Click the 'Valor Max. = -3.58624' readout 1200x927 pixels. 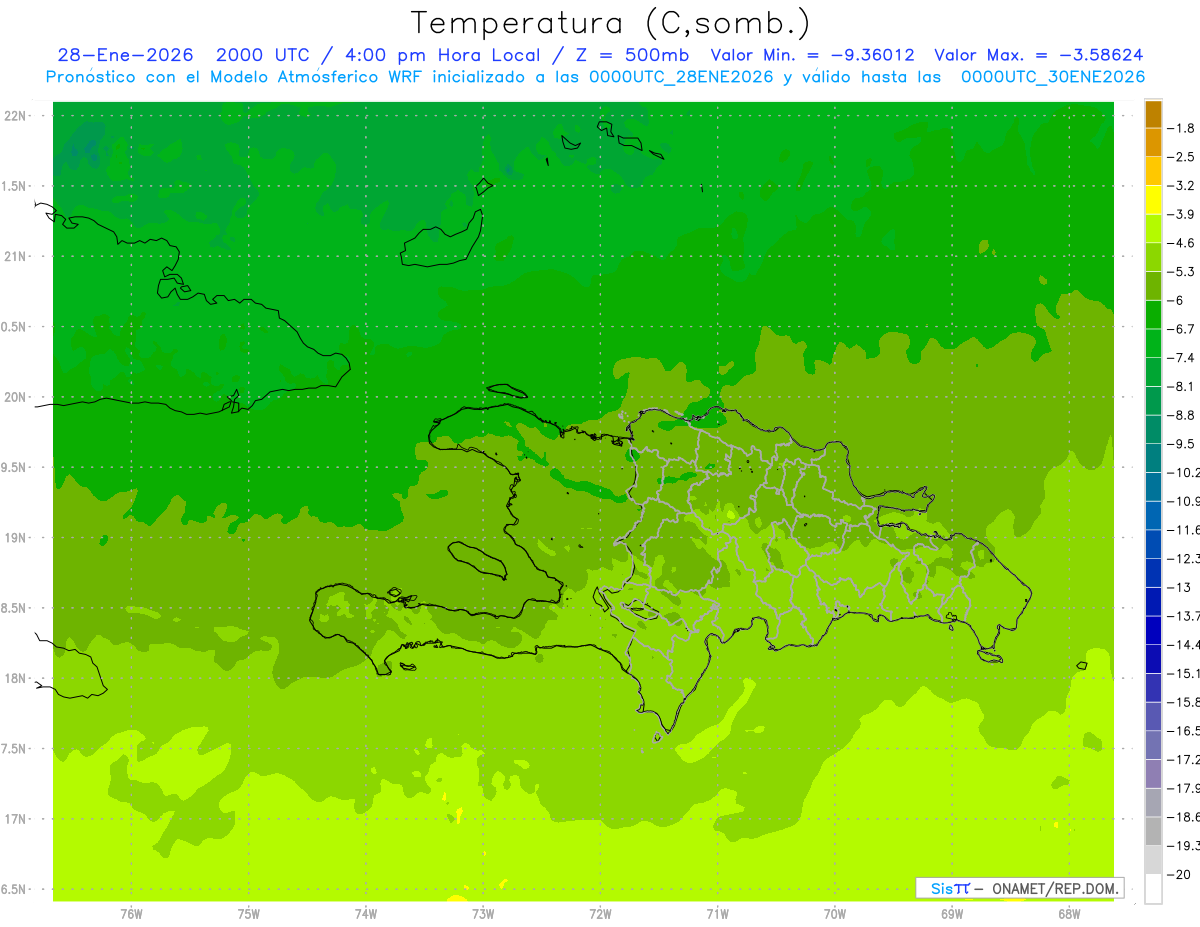pyautogui.click(x=1038, y=55)
